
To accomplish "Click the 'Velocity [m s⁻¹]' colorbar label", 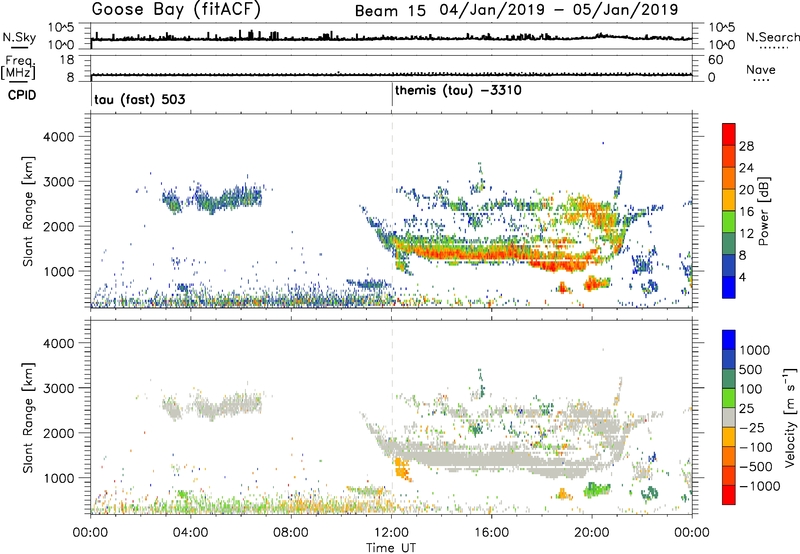I will (x=790, y=417).
